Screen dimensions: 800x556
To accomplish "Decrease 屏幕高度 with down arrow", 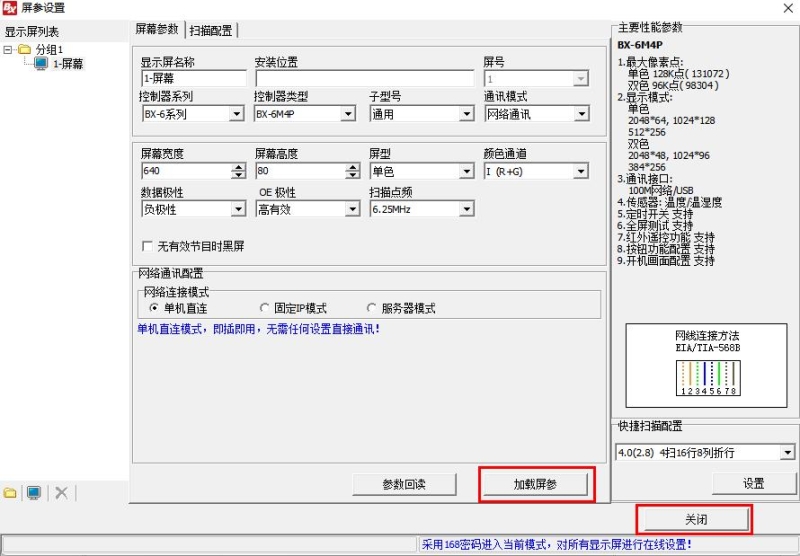I will click(352, 175).
